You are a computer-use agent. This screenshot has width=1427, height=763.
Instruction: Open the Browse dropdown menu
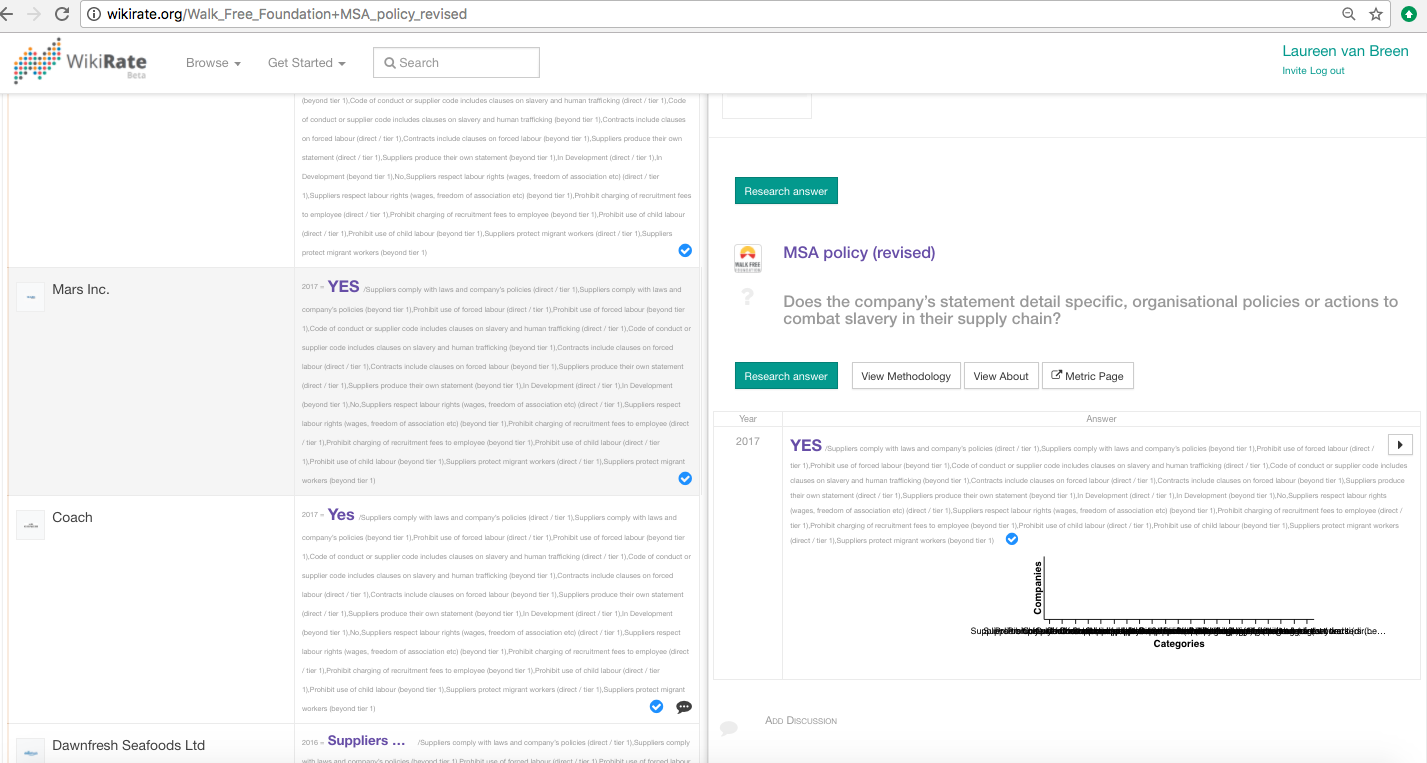click(x=213, y=62)
